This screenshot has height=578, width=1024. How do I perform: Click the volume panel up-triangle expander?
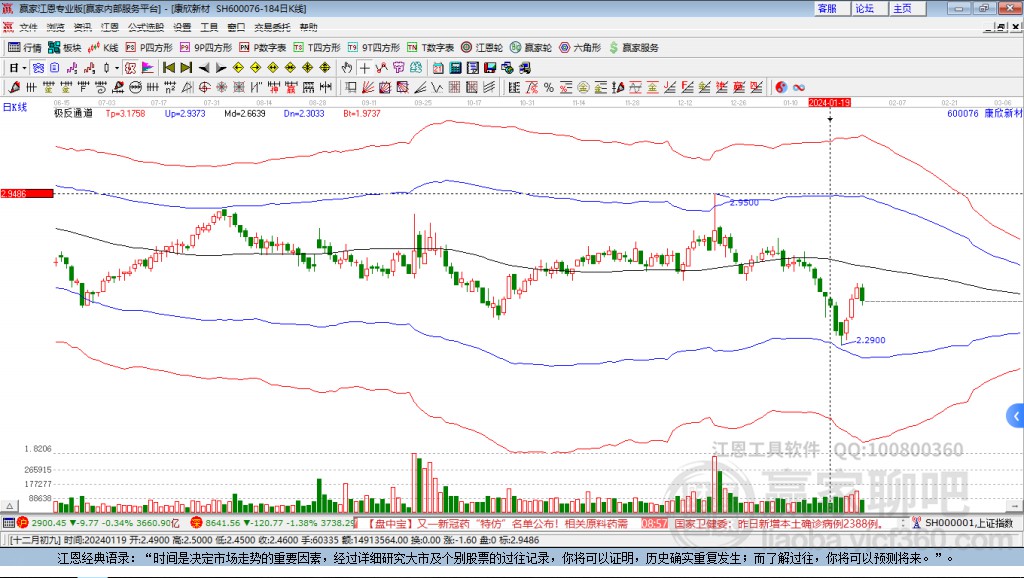[x=9, y=506]
